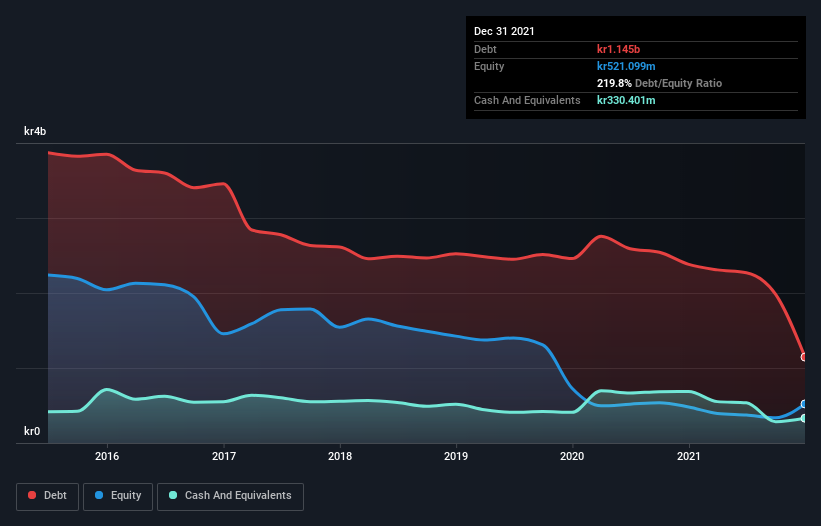The image size is (821, 526).
Task: Click the kr4b y-axis label
Action: [35, 131]
